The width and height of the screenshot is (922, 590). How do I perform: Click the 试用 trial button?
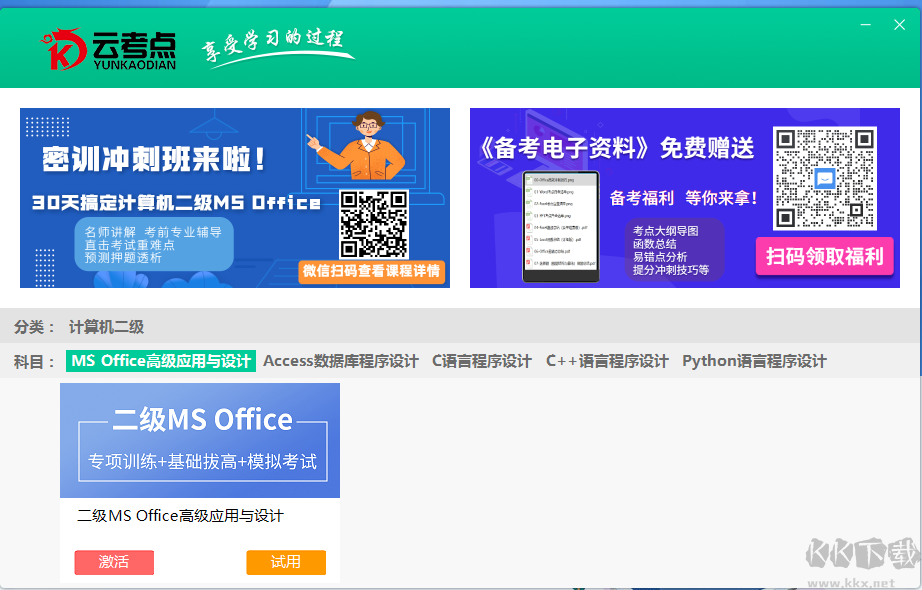pos(286,562)
